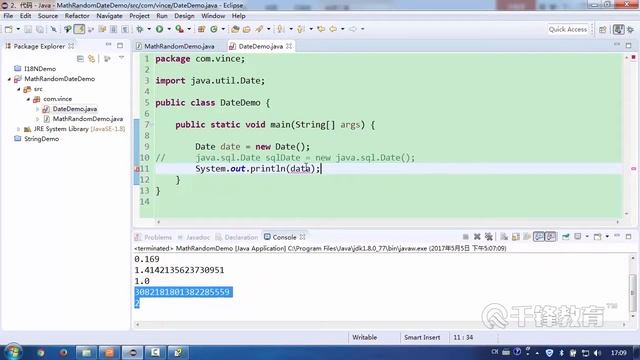
Task: Click the Console Terminate square icon
Action: coord(465,237)
